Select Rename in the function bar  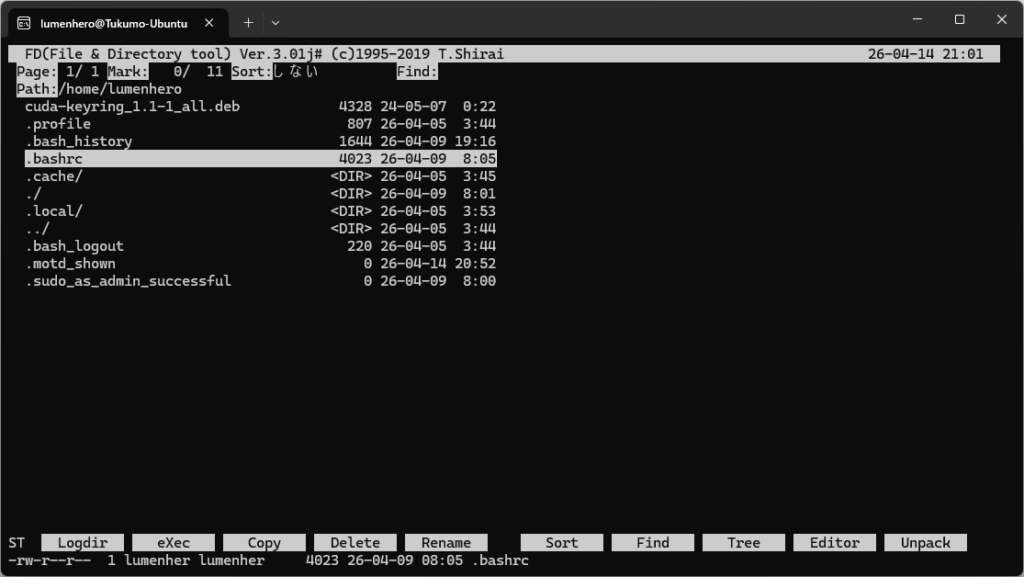(446, 543)
